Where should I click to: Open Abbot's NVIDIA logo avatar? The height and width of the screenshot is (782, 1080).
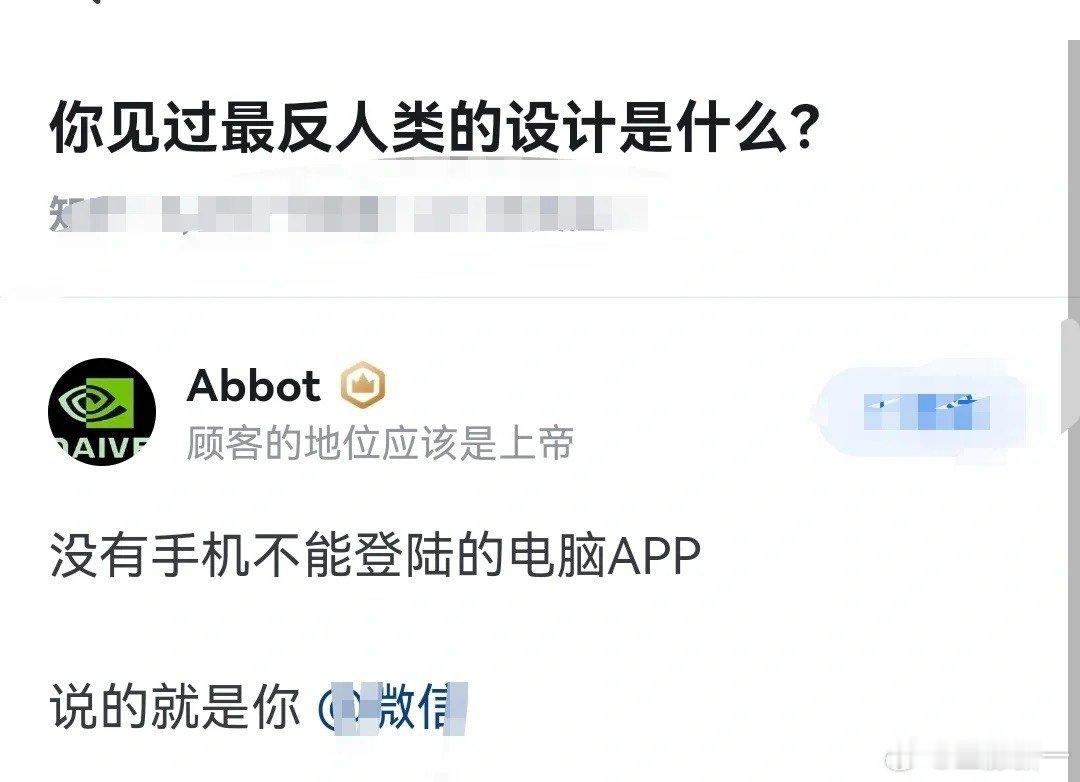tap(102, 411)
